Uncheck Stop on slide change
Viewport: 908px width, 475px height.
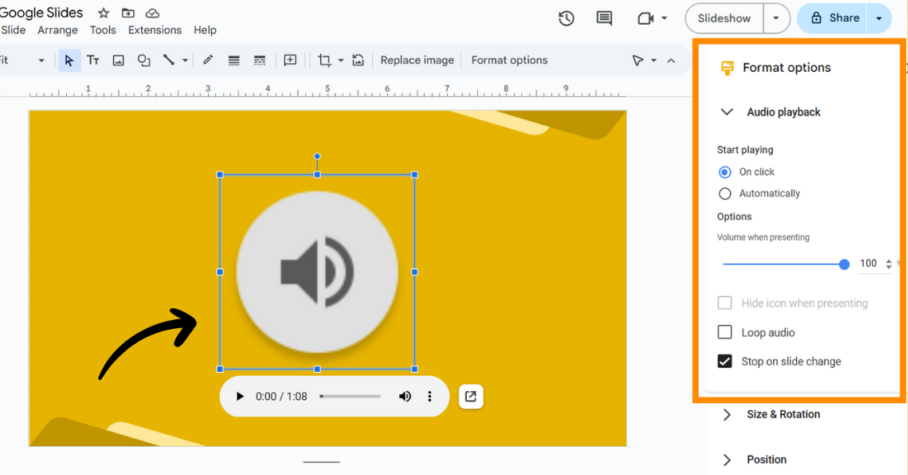[x=724, y=361]
